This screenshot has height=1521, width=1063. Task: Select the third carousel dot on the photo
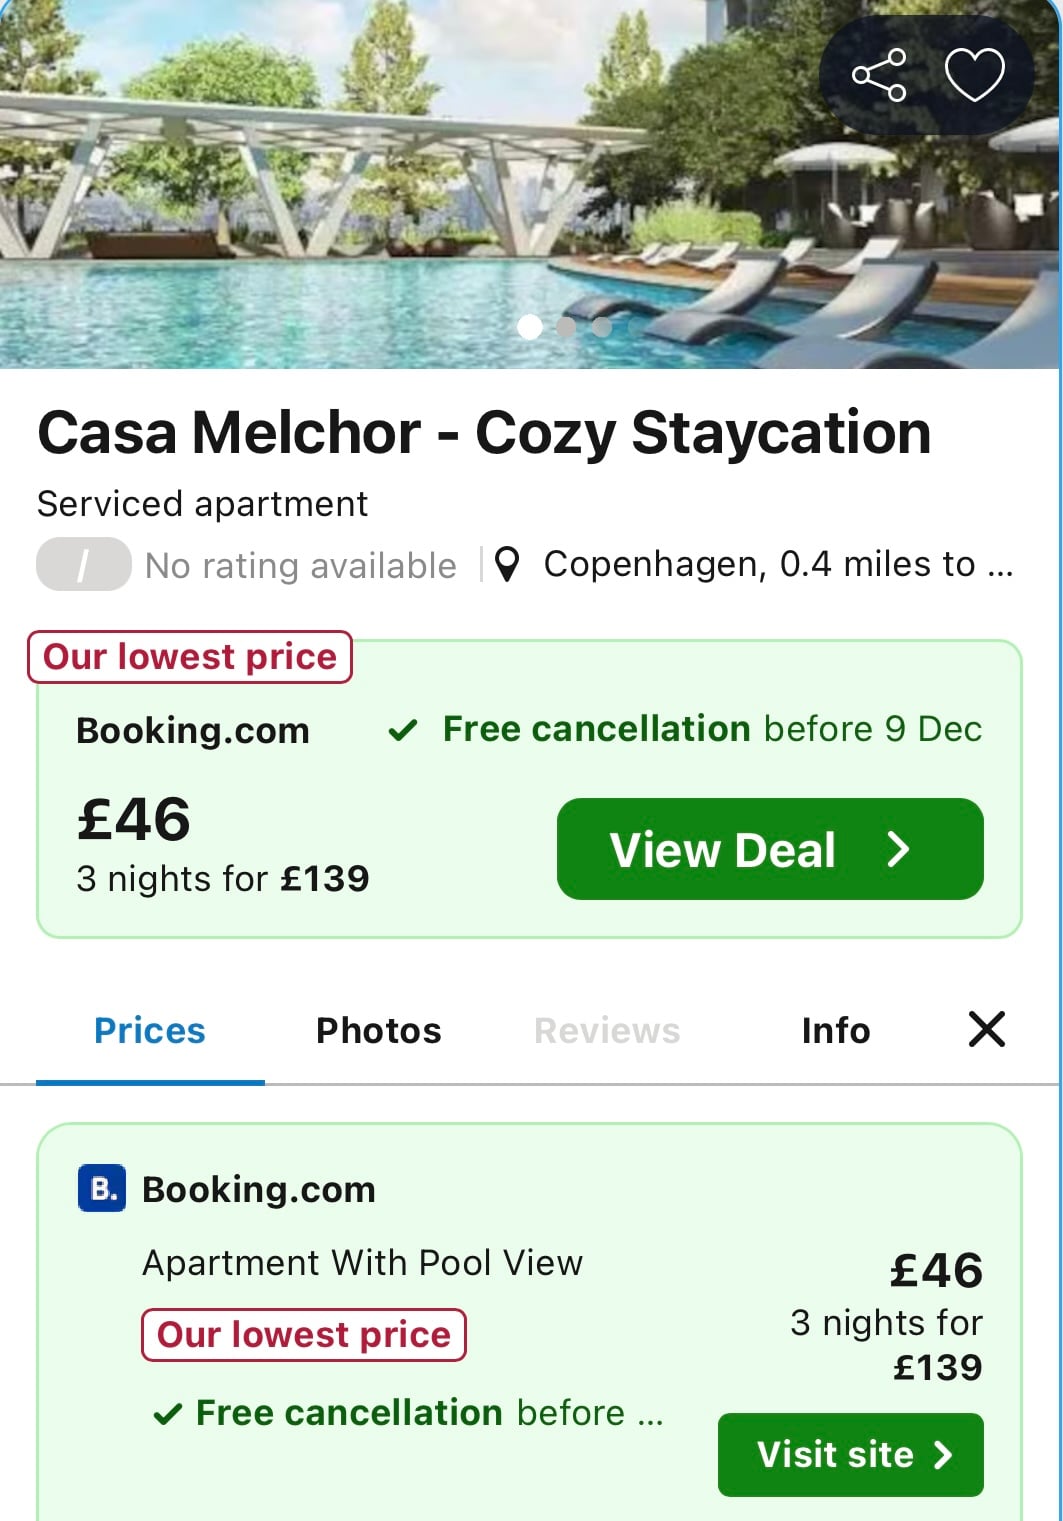600,327
